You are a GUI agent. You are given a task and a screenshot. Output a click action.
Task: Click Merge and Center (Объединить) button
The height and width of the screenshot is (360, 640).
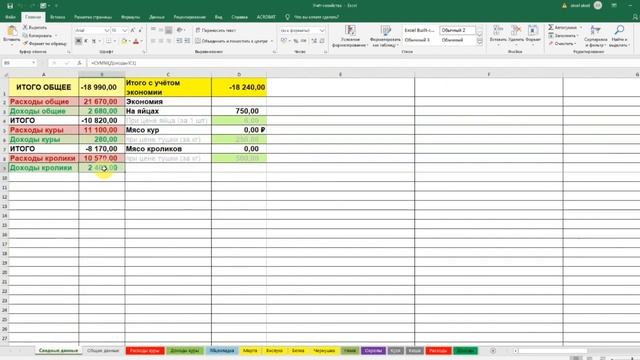pos(231,41)
